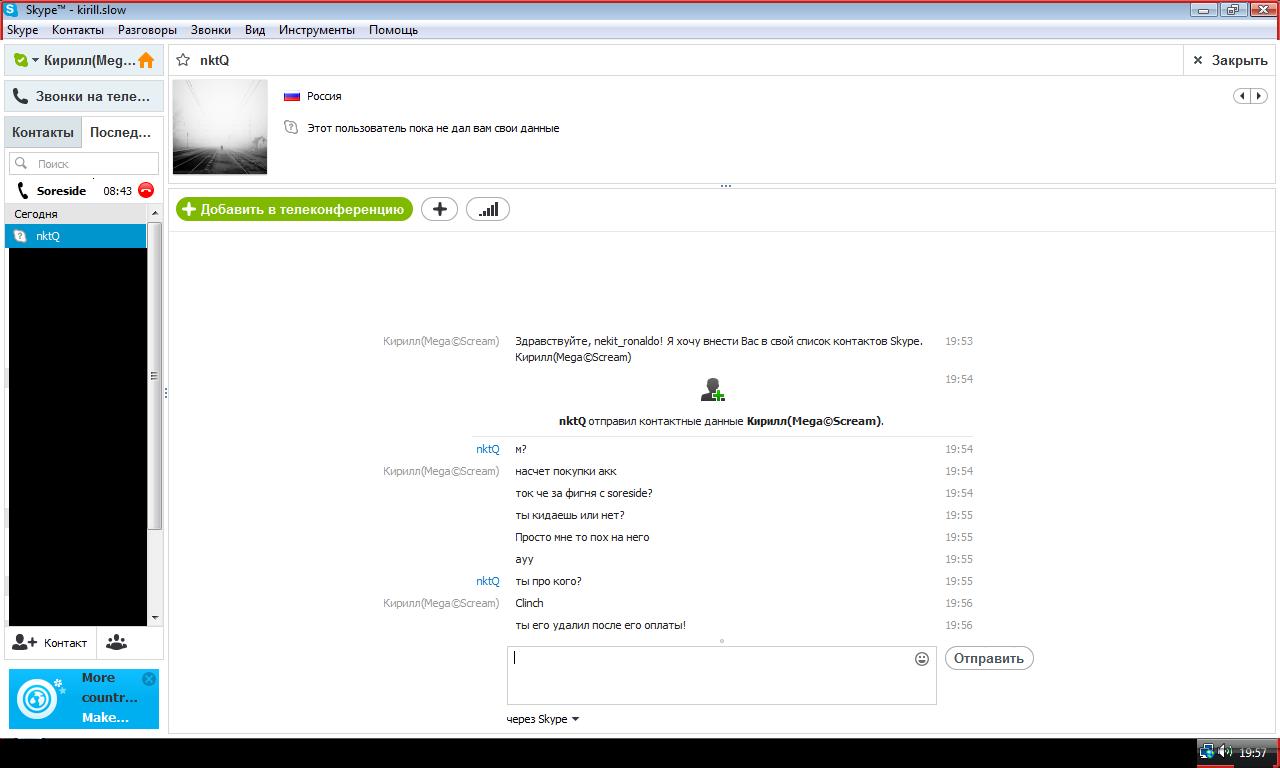Click contact-added icon in chat
The height and width of the screenshot is (768, 1280).
pyautogui.click(x=712, y=390)
